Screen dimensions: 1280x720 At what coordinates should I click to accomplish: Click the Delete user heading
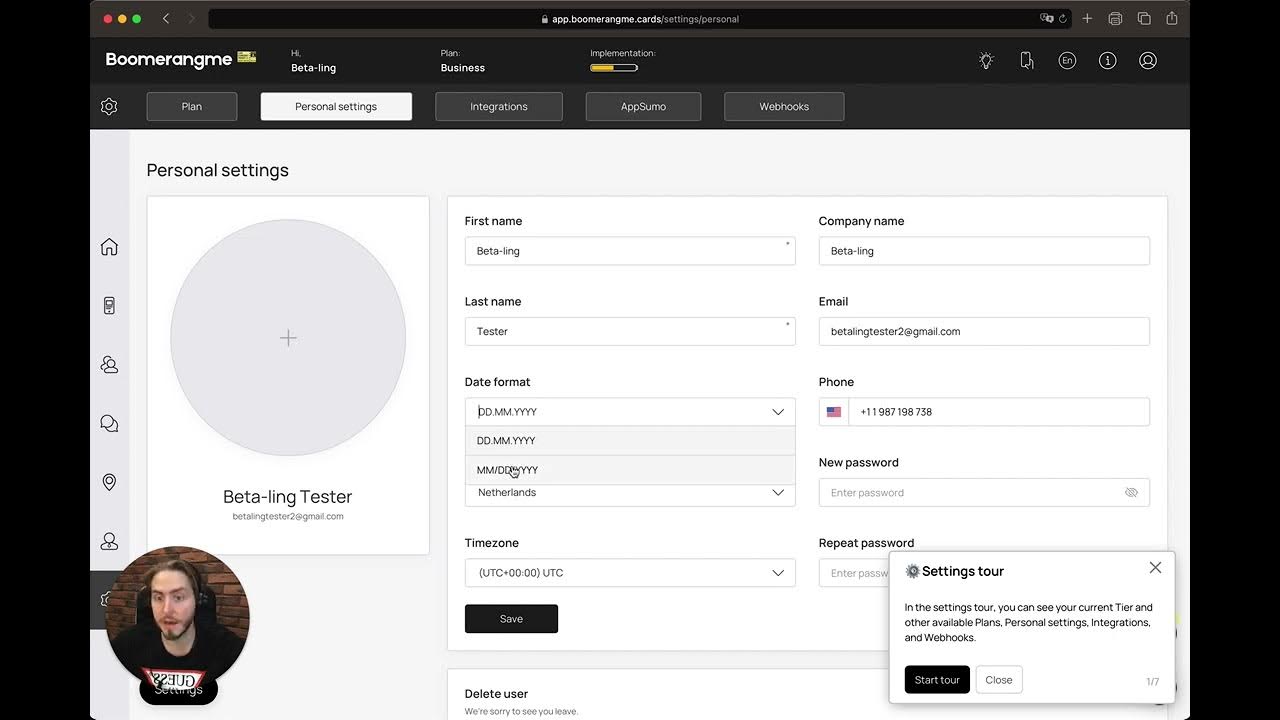pyautogui.click(x=496, y=694)
